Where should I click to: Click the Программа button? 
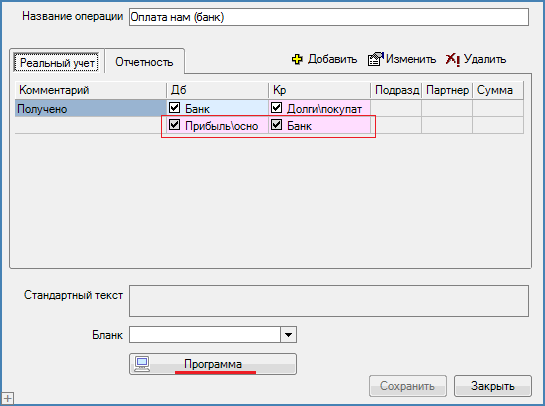pyautogui.click(x=213, y=364)
